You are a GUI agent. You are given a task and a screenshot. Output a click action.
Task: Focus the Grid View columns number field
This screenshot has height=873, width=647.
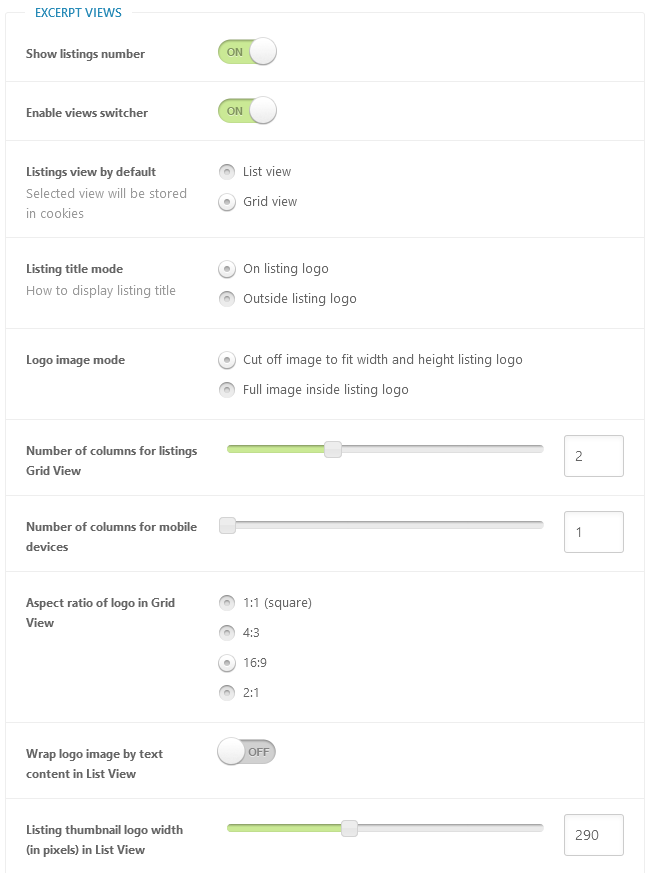[594, 456]
